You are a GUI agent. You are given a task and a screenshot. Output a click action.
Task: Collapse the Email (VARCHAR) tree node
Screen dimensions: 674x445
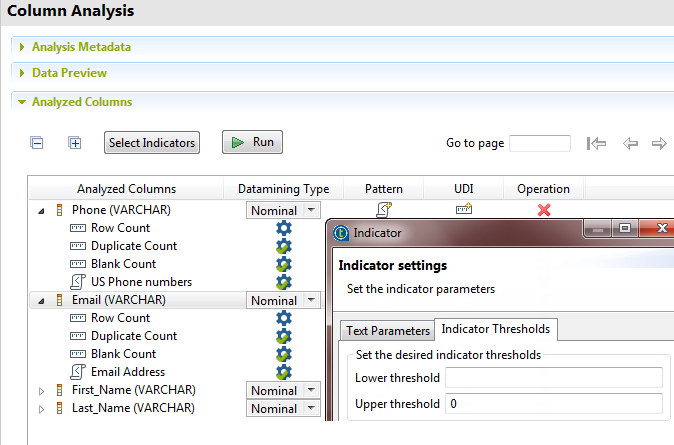[x=41, y=301]
